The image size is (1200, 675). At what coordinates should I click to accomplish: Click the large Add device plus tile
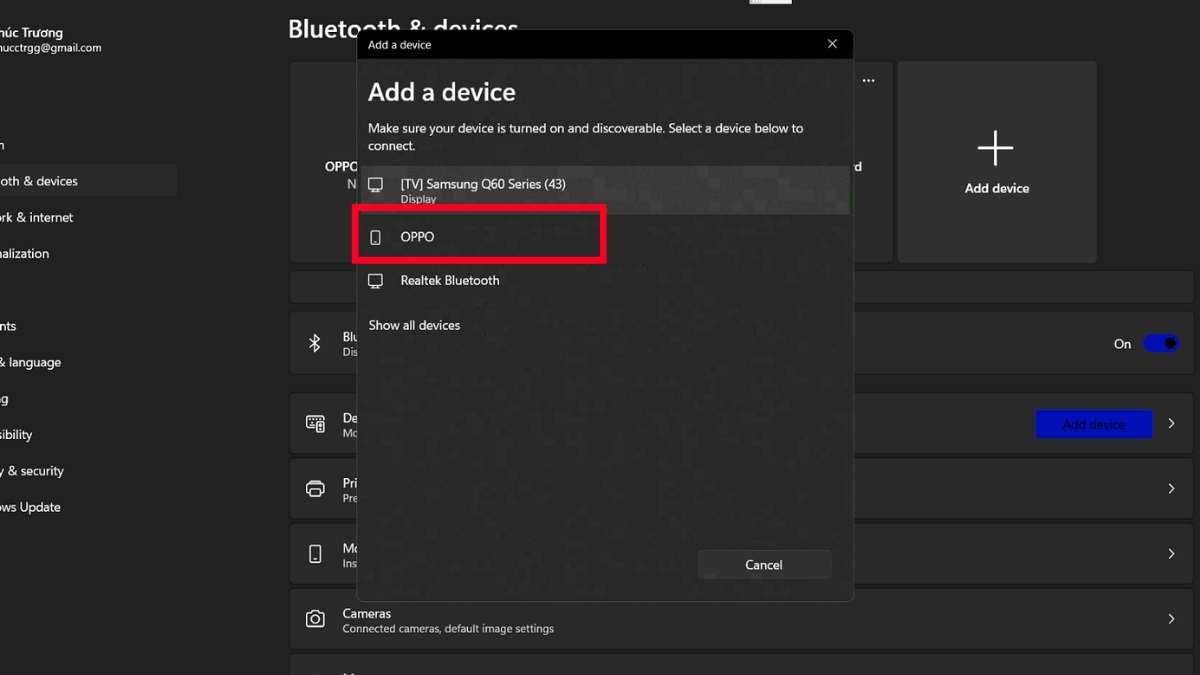pyautogui.click(x=997, y=162)
